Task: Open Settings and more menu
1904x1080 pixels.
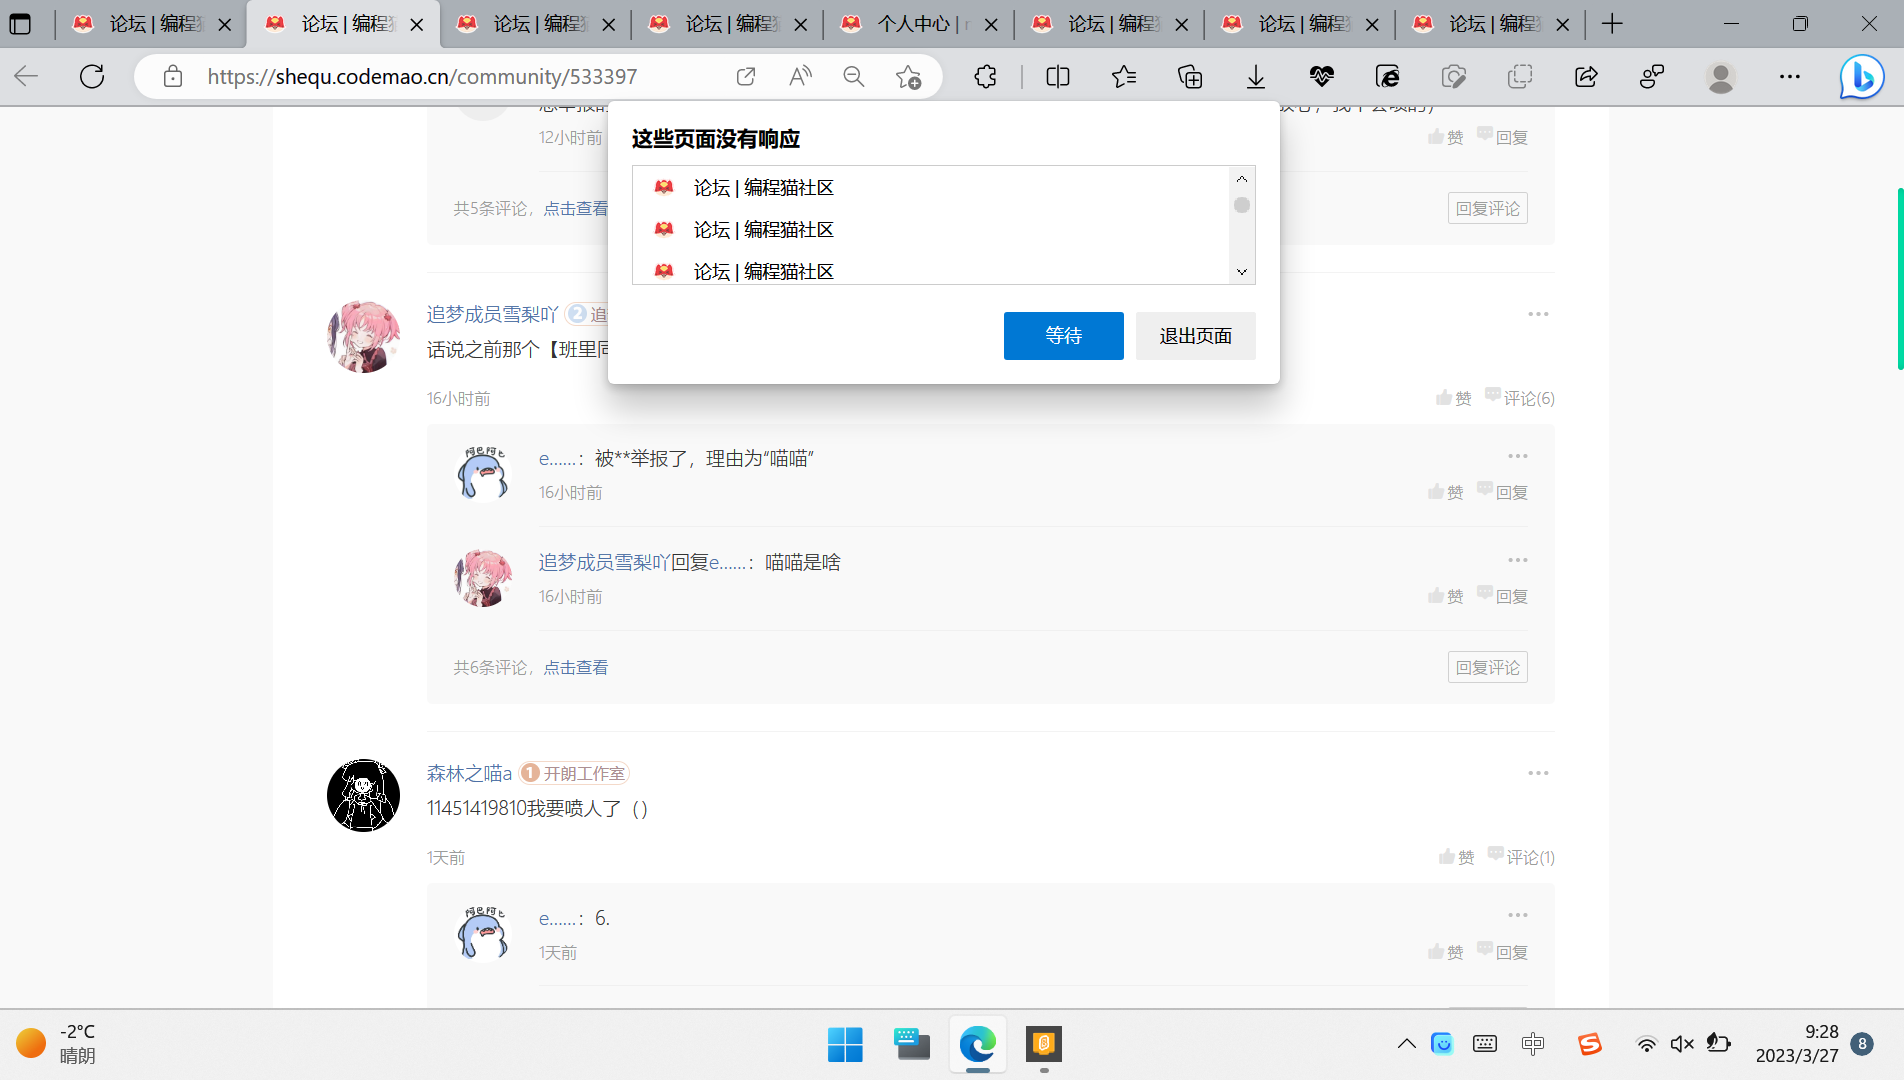Action: coord(1790,76)
